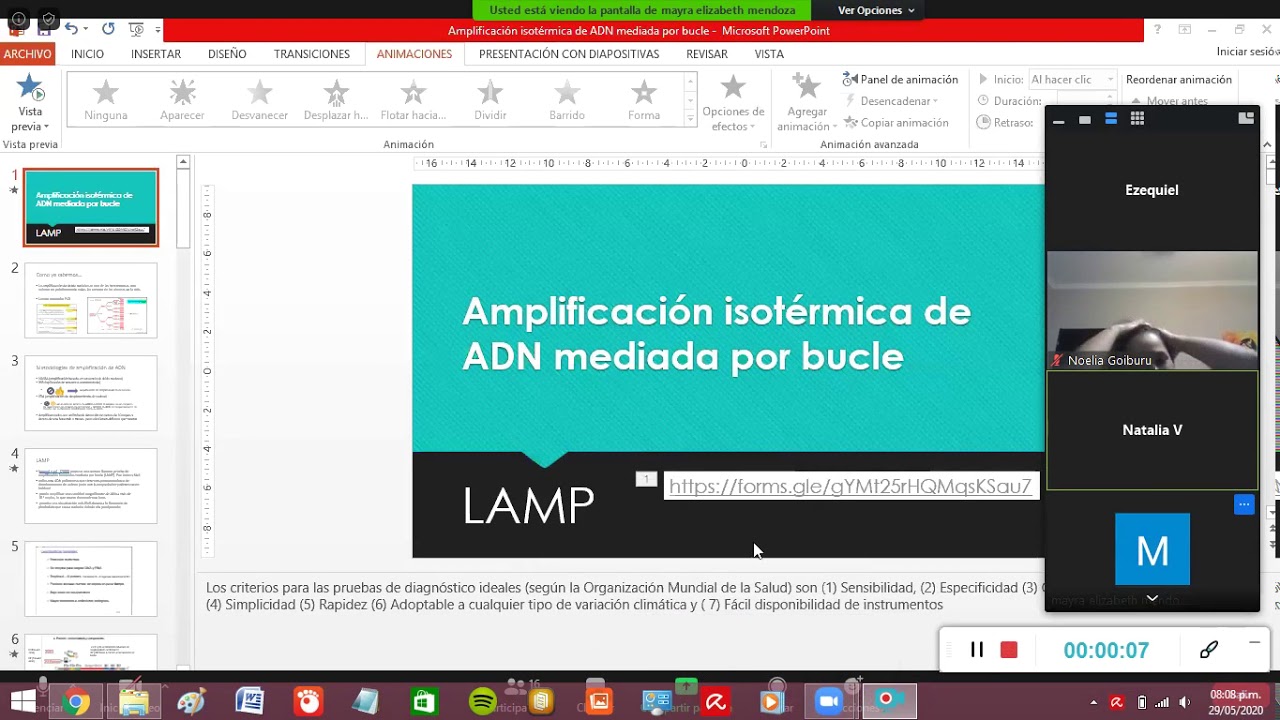Click the LAMP subtitle text on slide
The image size is (1280, 720).
(x=528, y=506)
